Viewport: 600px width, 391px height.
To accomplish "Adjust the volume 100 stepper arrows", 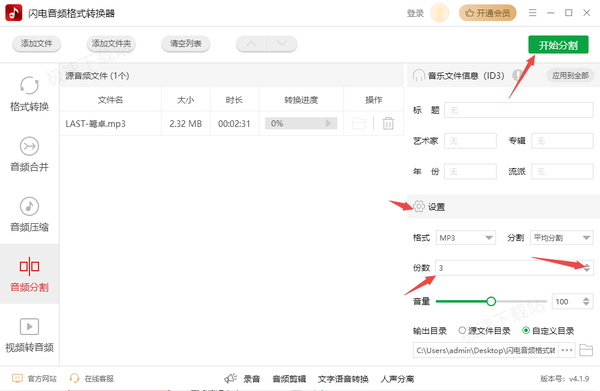I will tap(586, 301).
